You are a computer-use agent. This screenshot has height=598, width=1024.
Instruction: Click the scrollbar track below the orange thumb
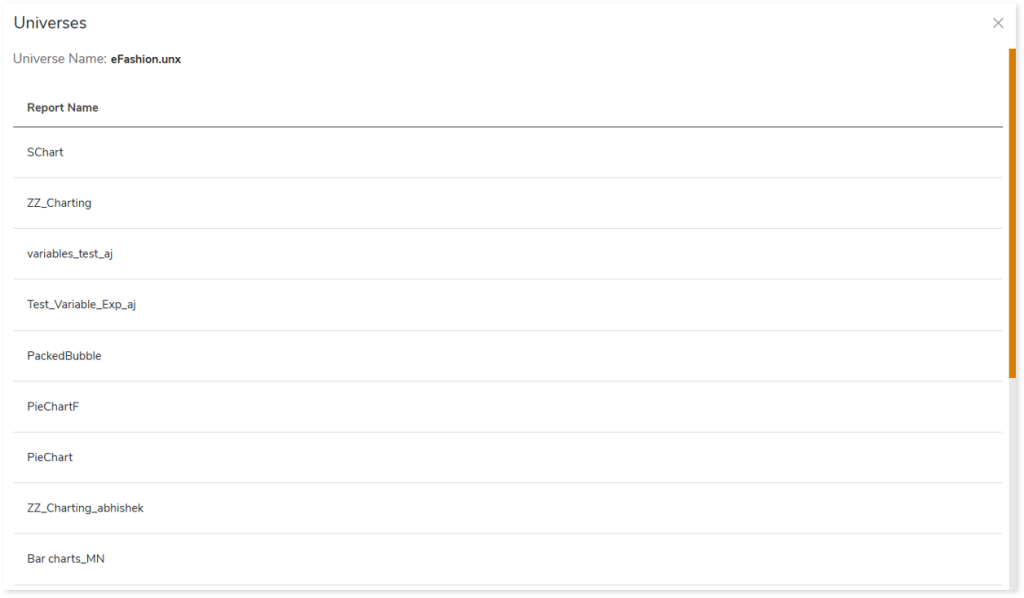(x=1012, y=480)
